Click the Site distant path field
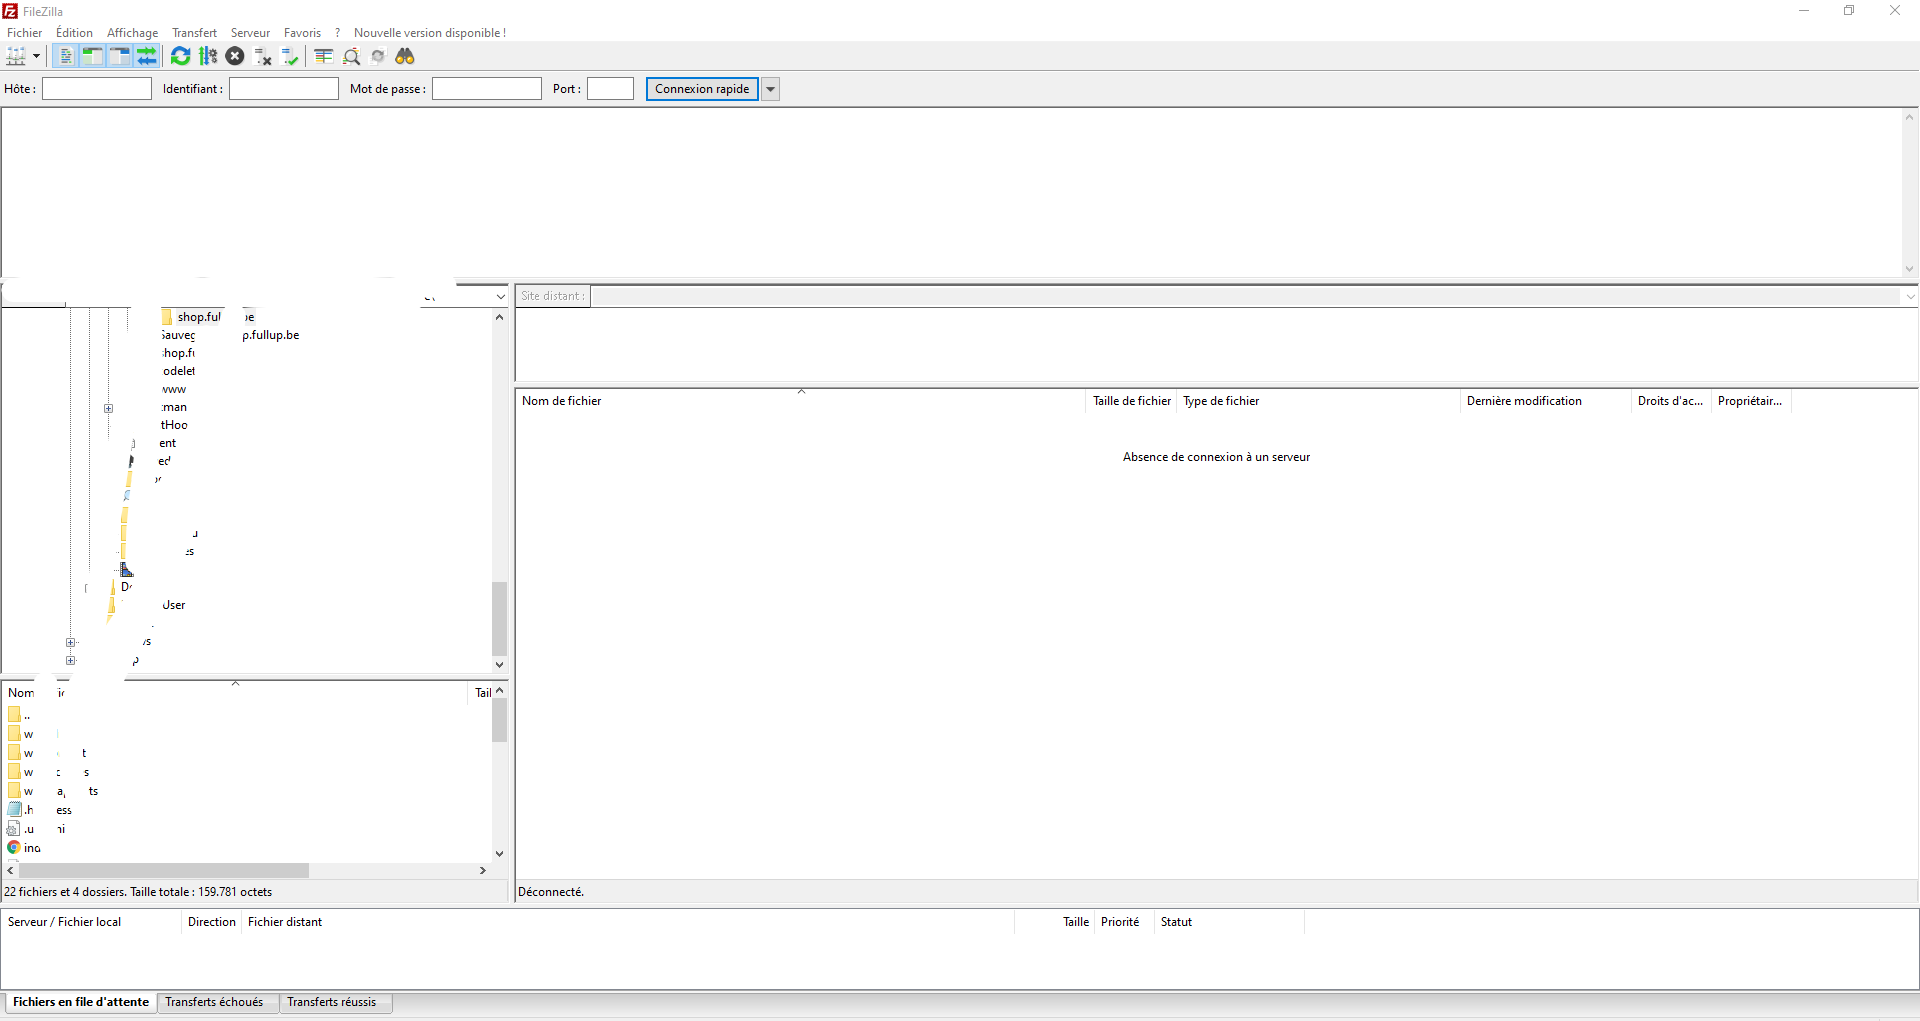 1246,296
